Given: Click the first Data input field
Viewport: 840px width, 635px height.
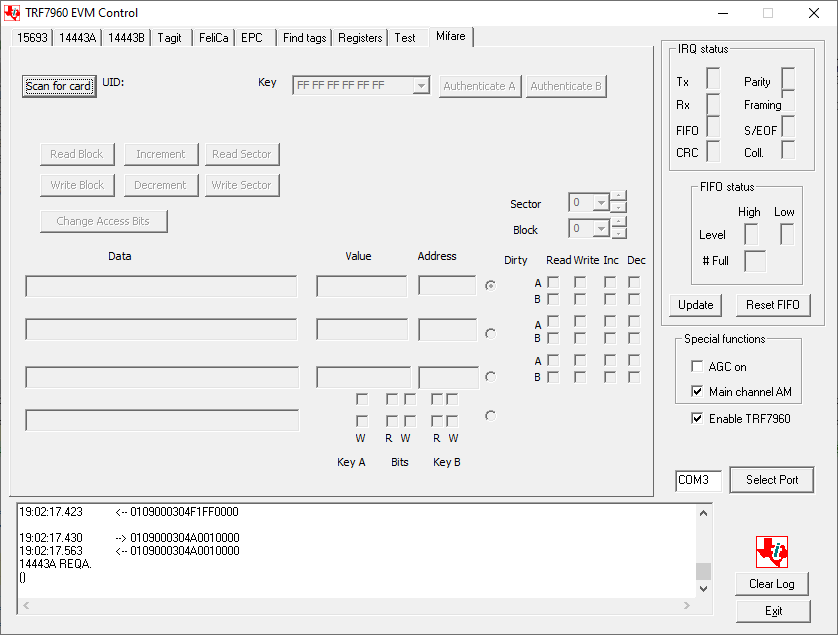Looking at the screenshot, I should tap(161, 286).
